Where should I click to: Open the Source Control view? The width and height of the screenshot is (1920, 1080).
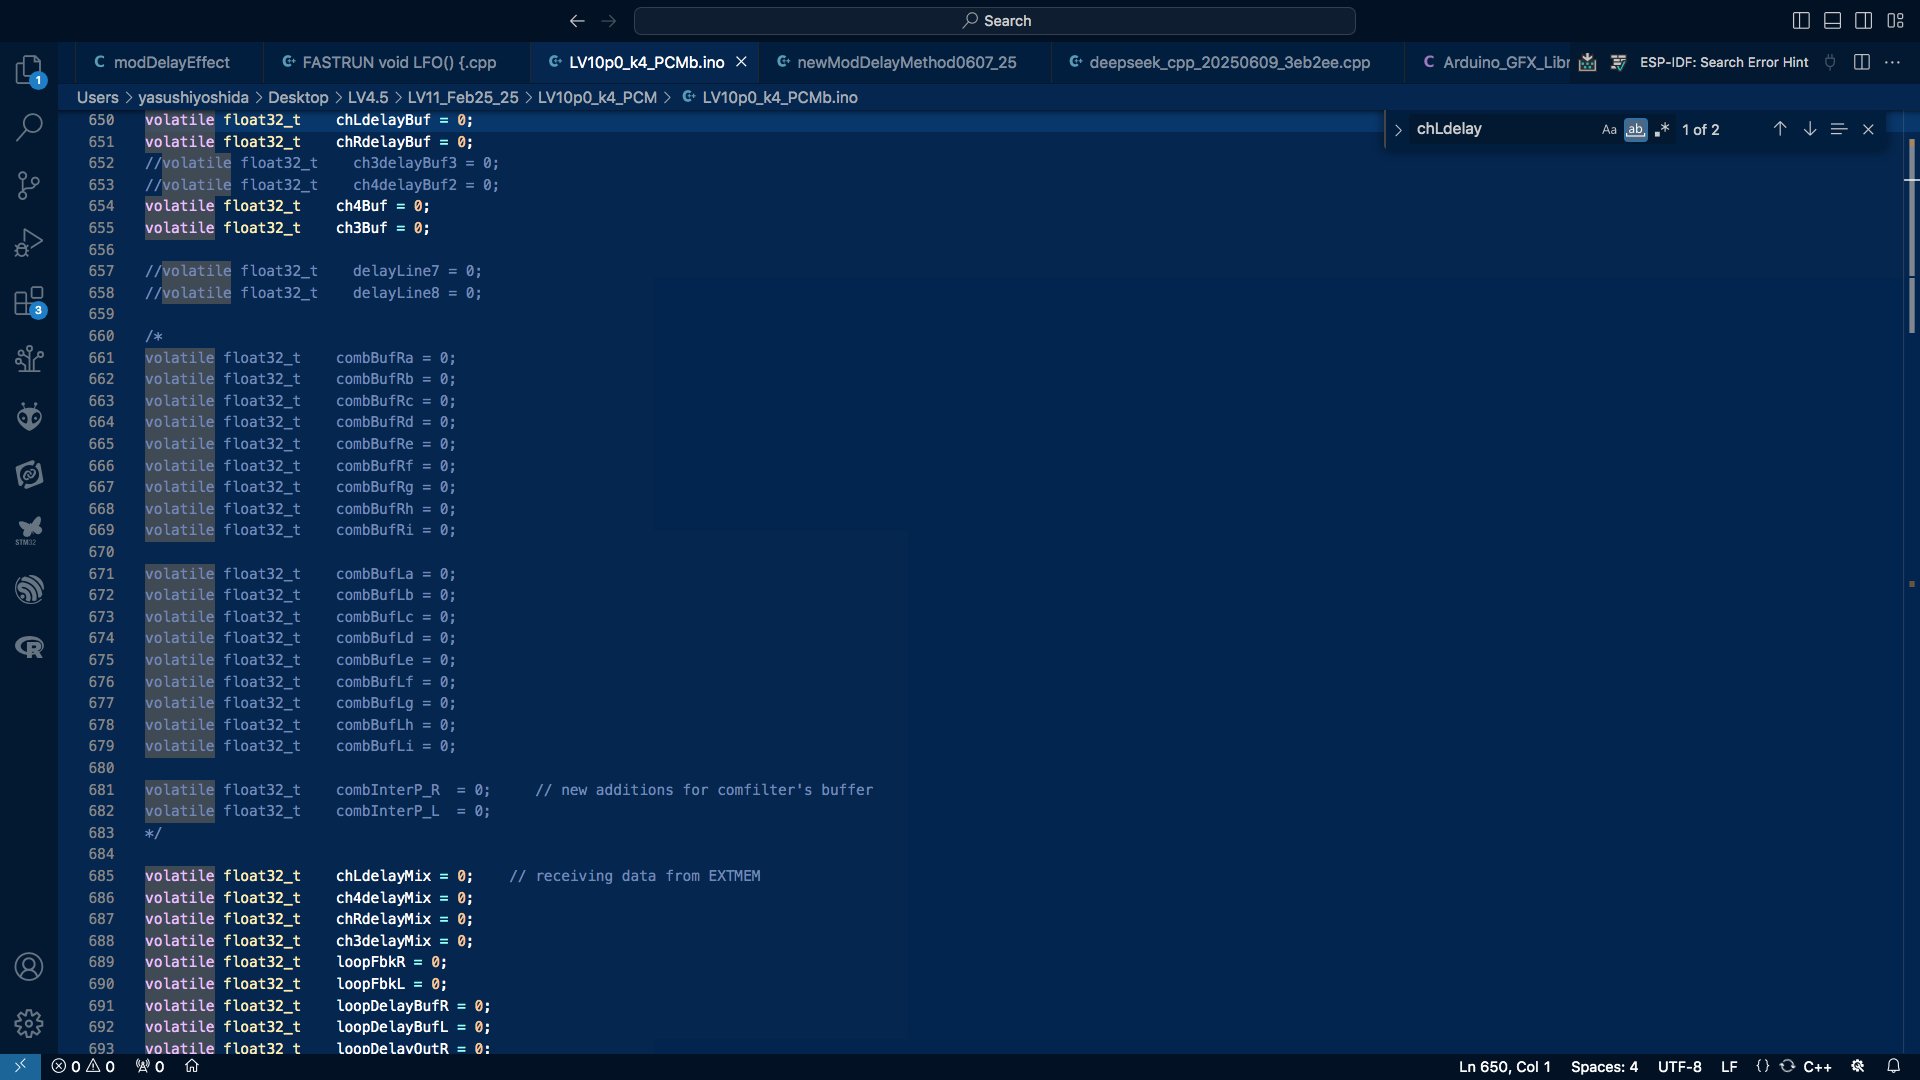[x=29, y=185]
